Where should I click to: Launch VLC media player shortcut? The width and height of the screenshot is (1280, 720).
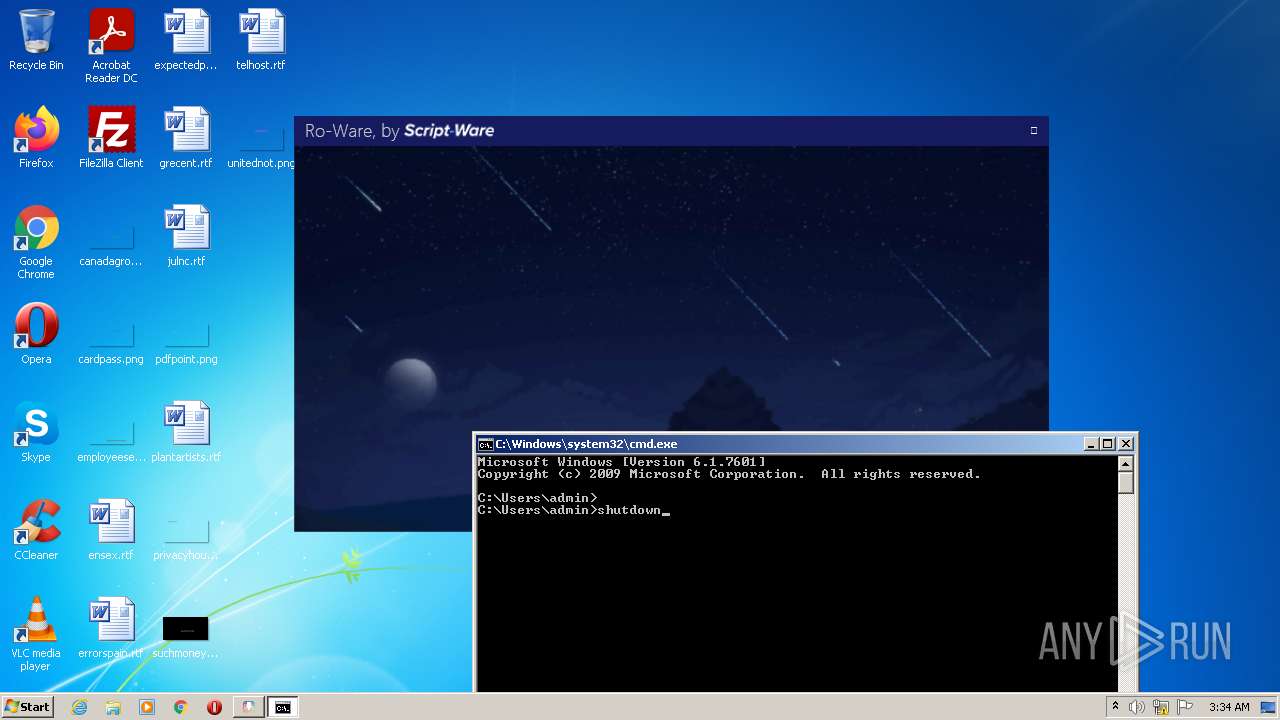[36, 634]
